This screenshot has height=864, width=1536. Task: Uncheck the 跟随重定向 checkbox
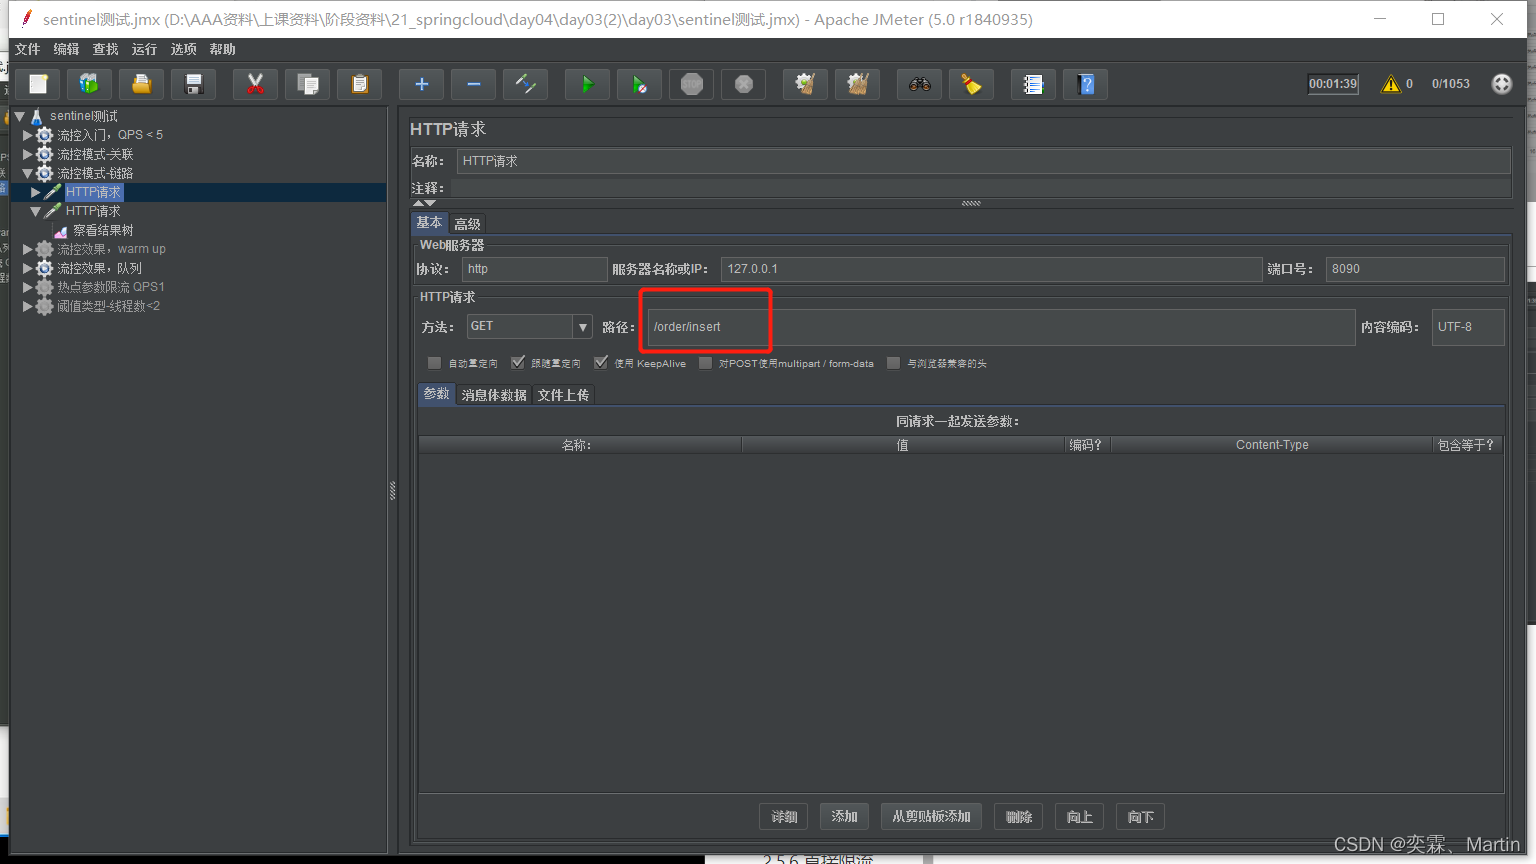coord(517,363)
